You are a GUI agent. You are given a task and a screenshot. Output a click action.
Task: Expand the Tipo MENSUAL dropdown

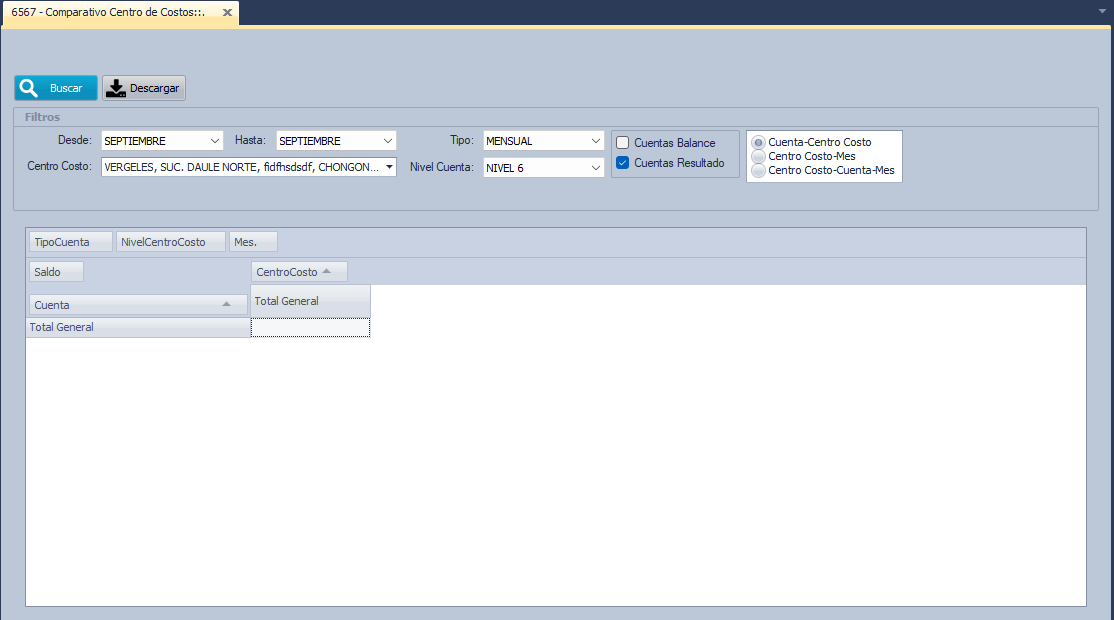point(596,141)
